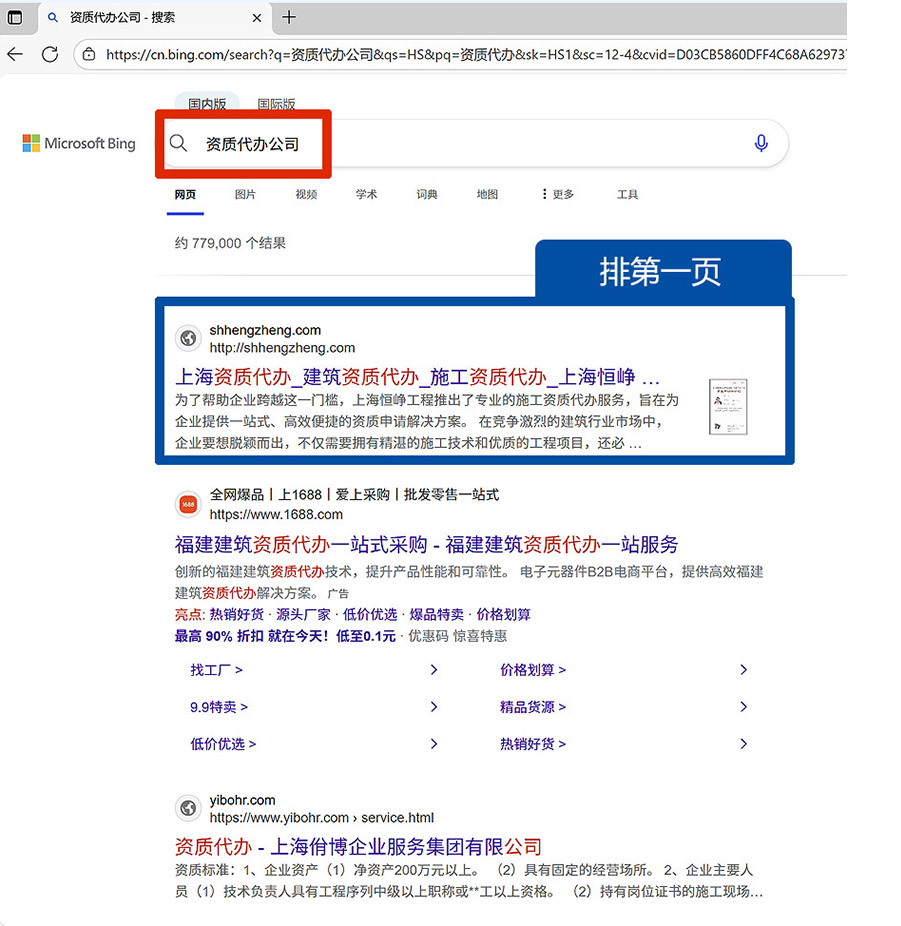Click the browser address bar URL
The width and height of the screenshot is (901, 926).
click(470, 55)
